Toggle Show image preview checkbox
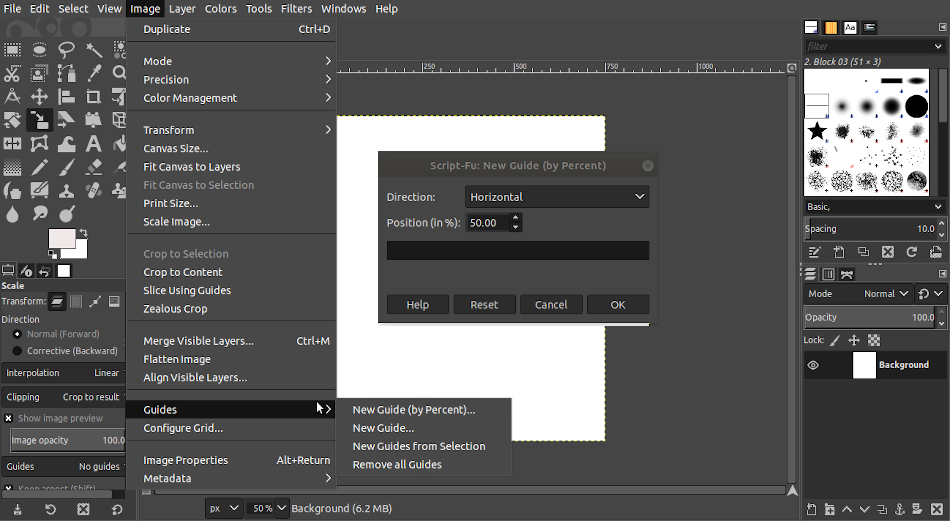 tap(8, 418)
